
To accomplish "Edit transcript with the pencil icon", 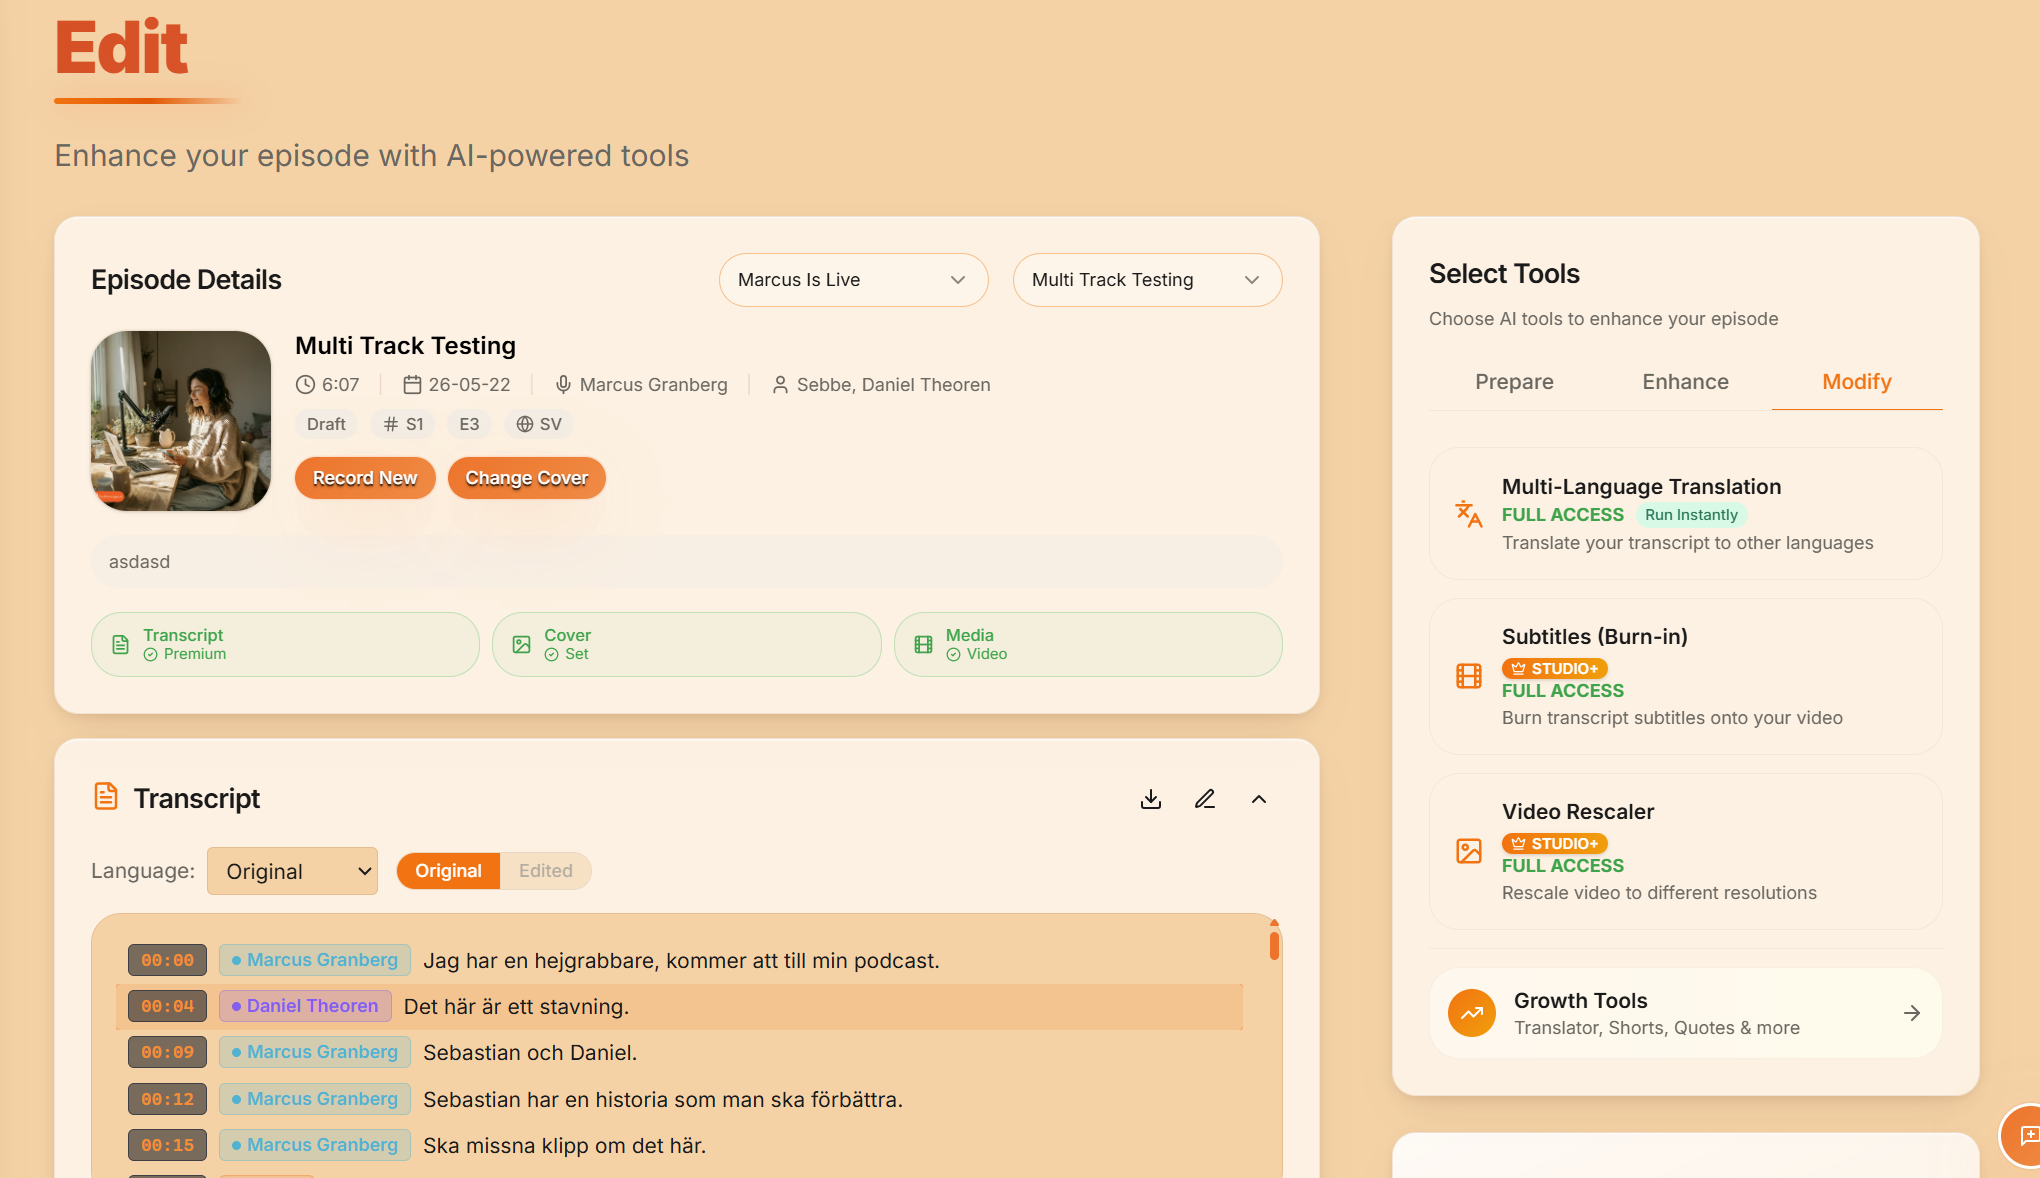I will 1205,799.
